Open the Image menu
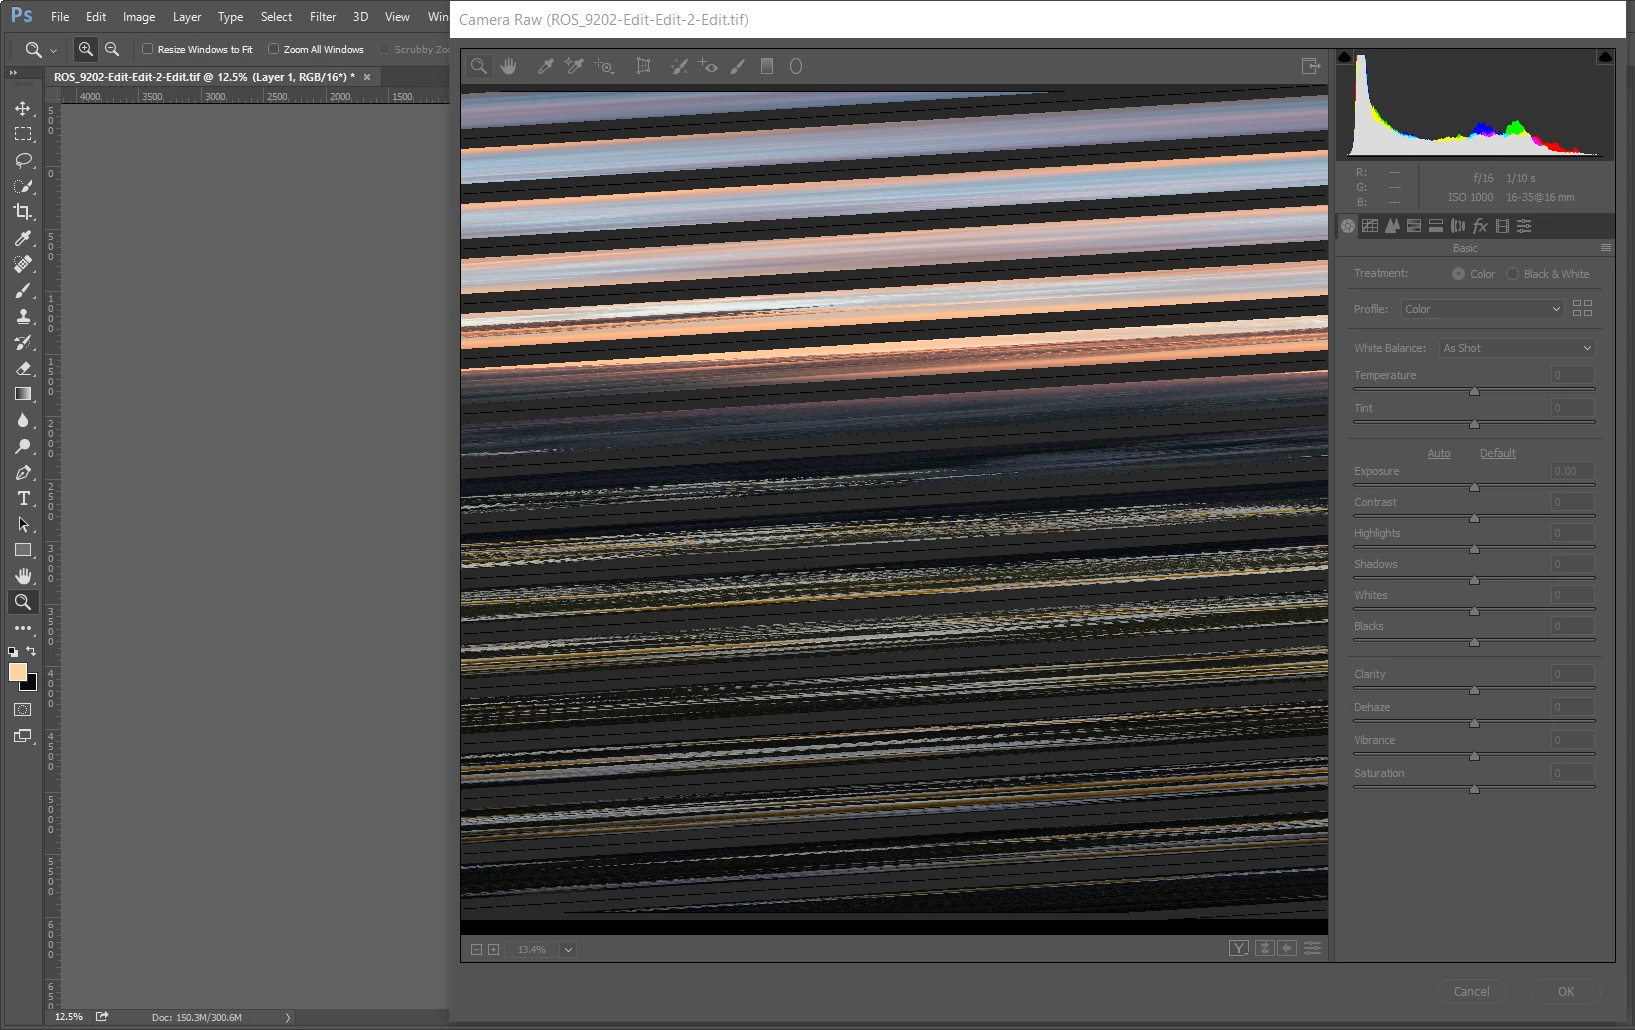Viewport: 1635px width, 1030px height. (x=139, y=16)
